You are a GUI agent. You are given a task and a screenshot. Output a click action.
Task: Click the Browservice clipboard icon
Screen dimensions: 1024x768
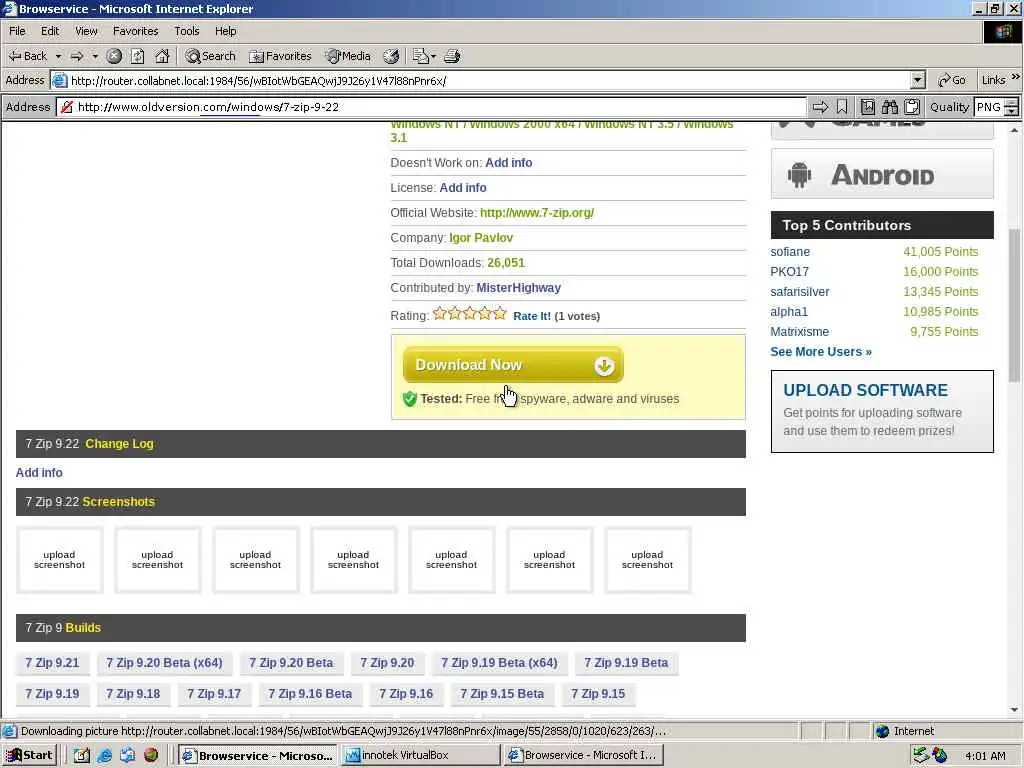tap(912, 107)
